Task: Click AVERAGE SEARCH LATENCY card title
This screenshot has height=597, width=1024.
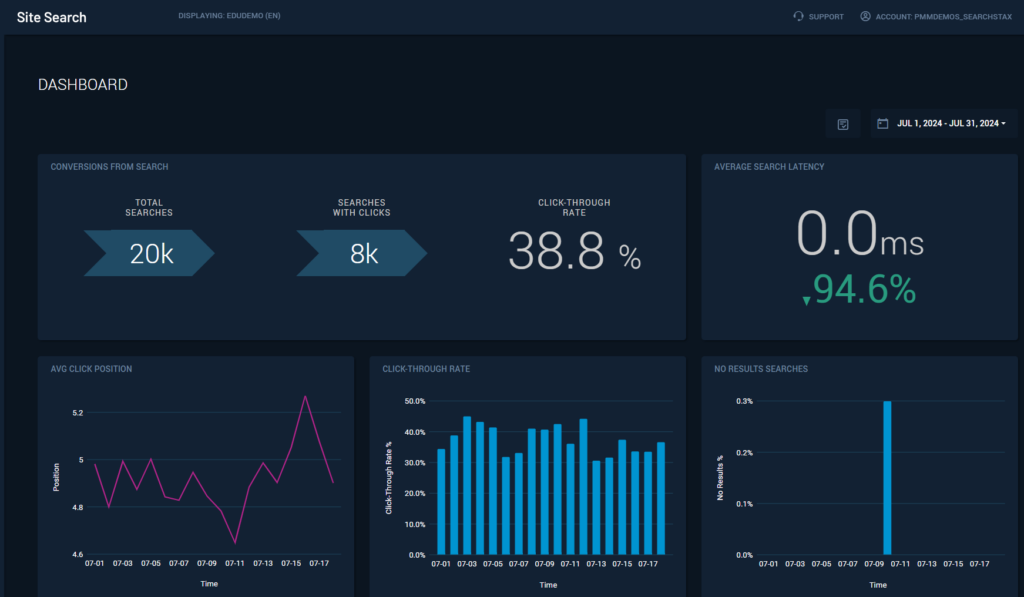Action: (x=769, y=167)
